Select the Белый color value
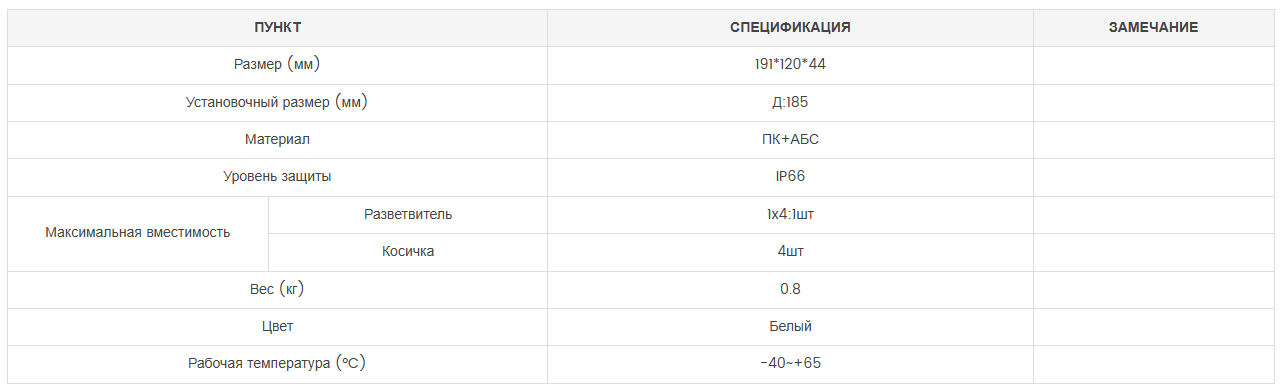This screenshot has height=390, width=1280. [790, 327]
